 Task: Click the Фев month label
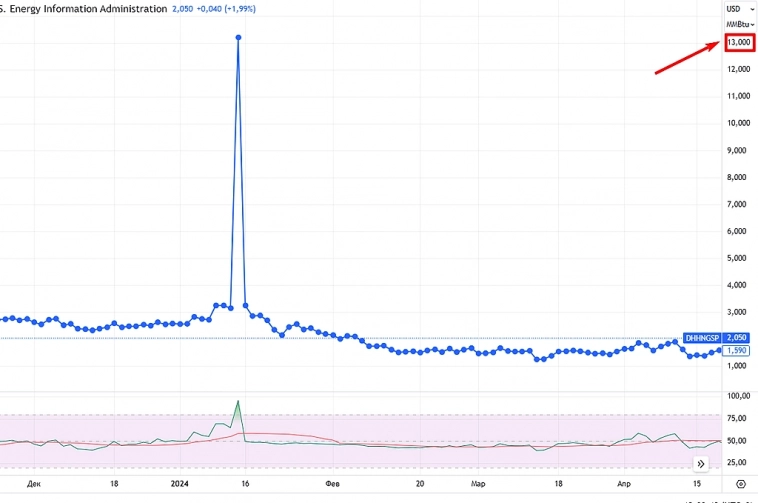[x=332, y=482]
